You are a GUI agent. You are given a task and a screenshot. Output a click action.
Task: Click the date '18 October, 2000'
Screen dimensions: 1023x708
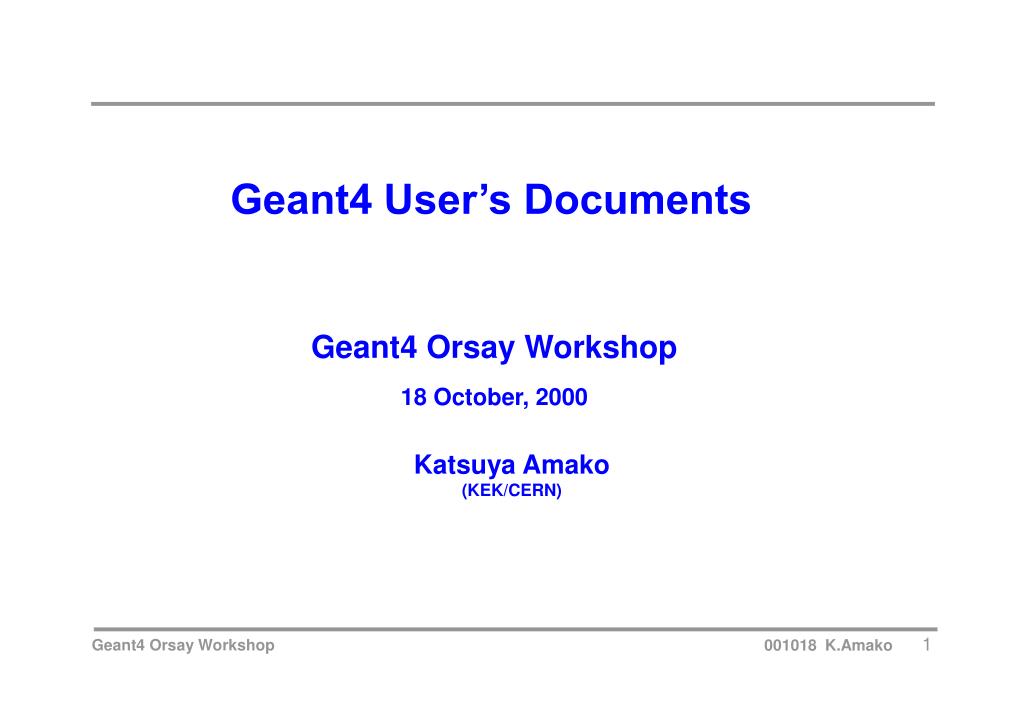click(x=494, y=397)
